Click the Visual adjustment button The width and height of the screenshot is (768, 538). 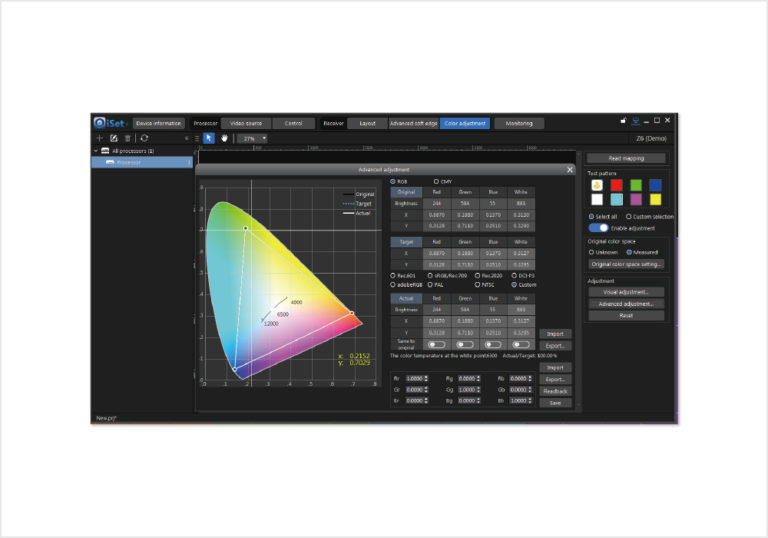pos(626,292)
